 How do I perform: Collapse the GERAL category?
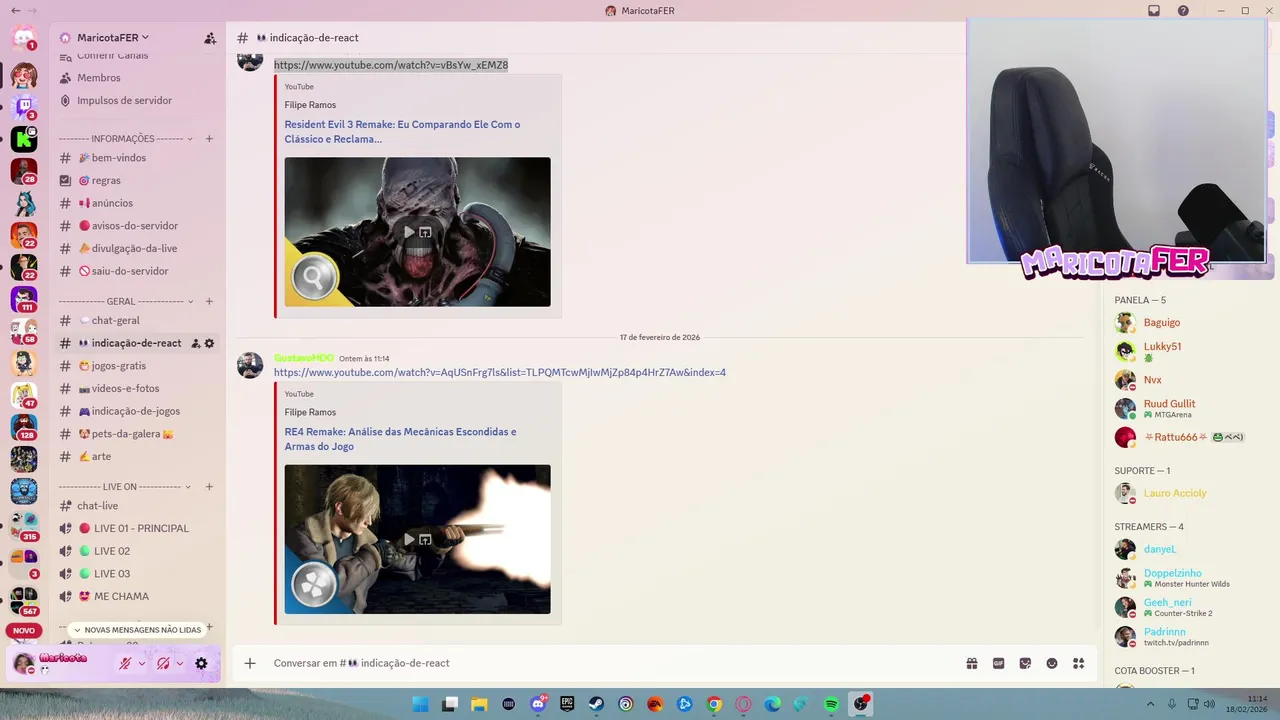coord(125,301)
